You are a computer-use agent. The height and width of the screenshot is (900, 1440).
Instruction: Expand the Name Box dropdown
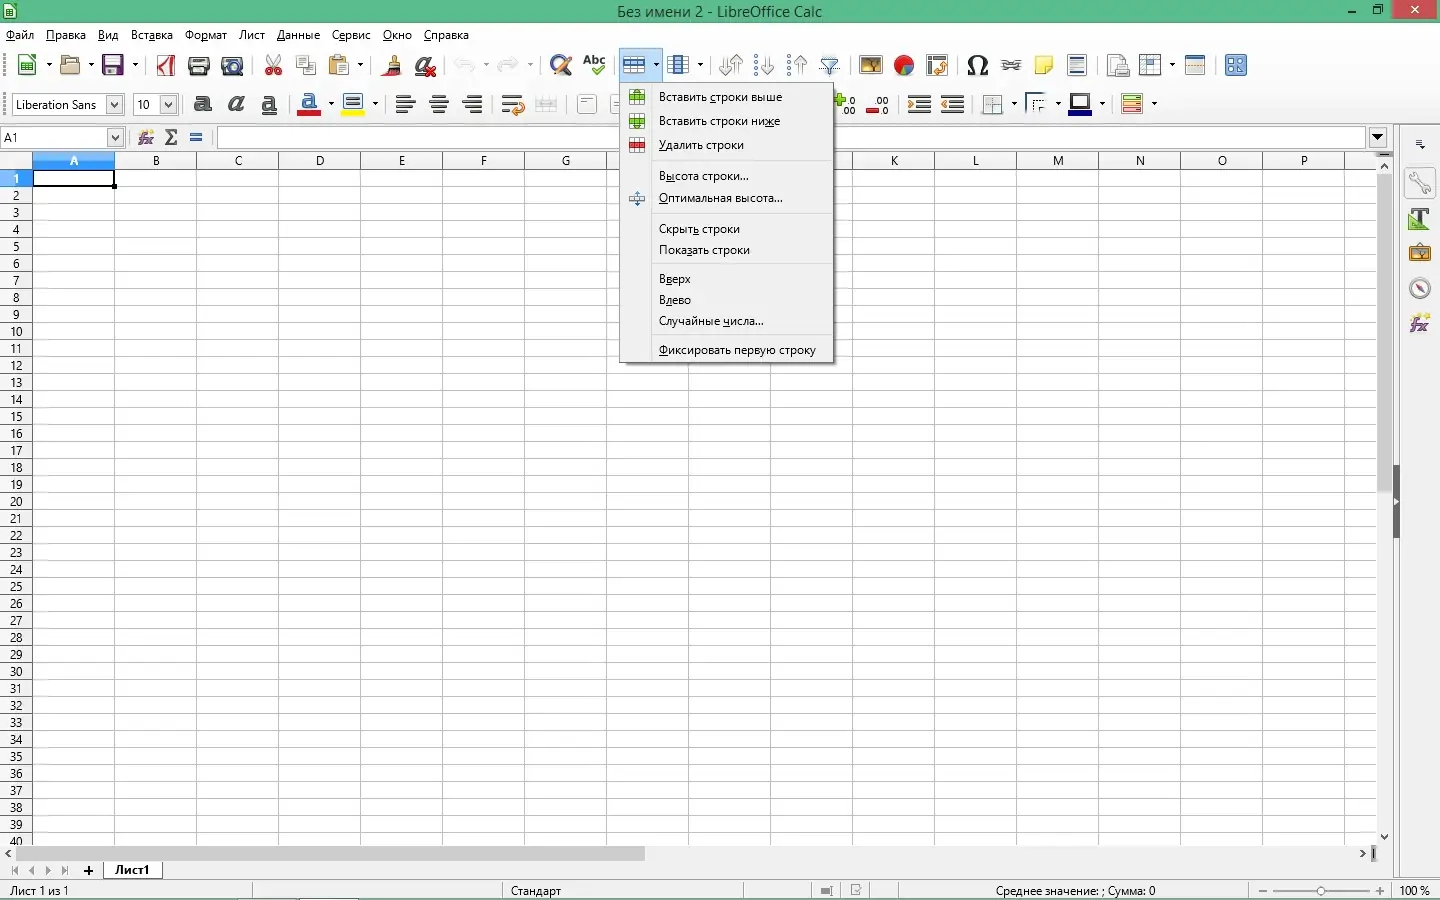coord(115,138)
